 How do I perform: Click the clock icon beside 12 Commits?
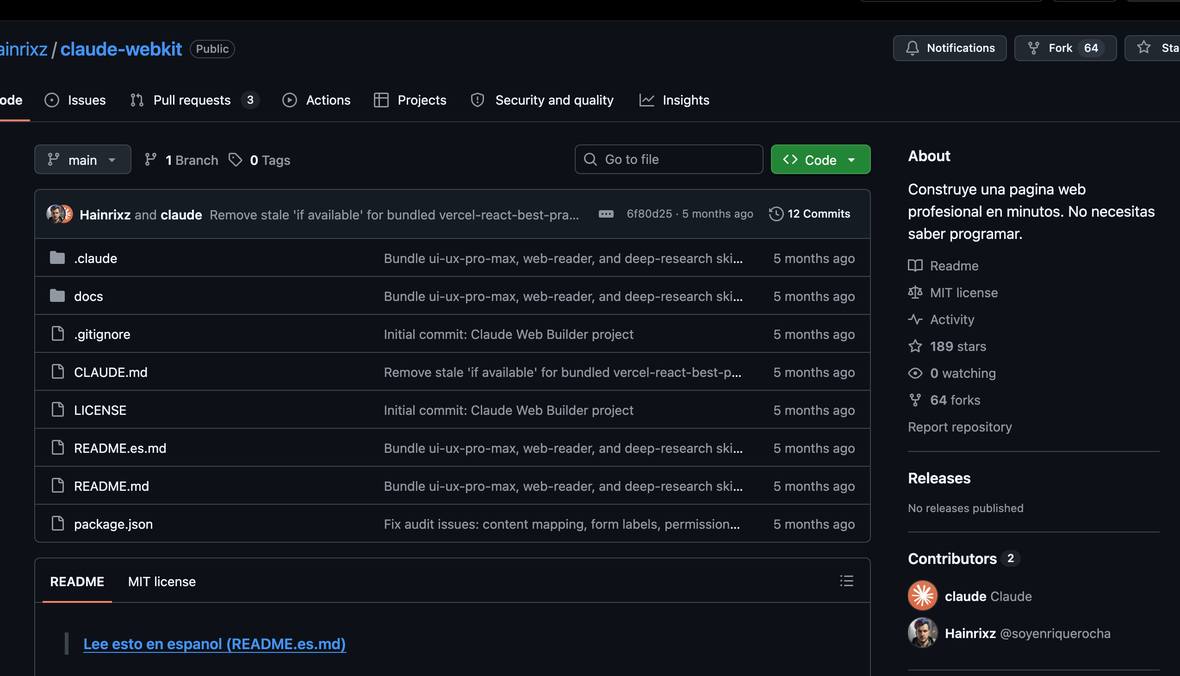776,214
